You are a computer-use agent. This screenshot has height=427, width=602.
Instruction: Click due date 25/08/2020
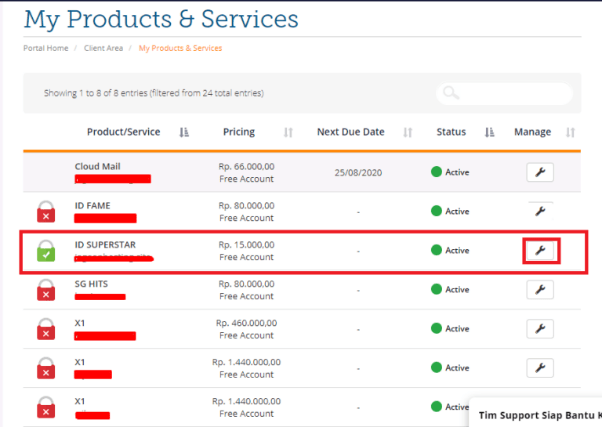(x=358, y=172)
